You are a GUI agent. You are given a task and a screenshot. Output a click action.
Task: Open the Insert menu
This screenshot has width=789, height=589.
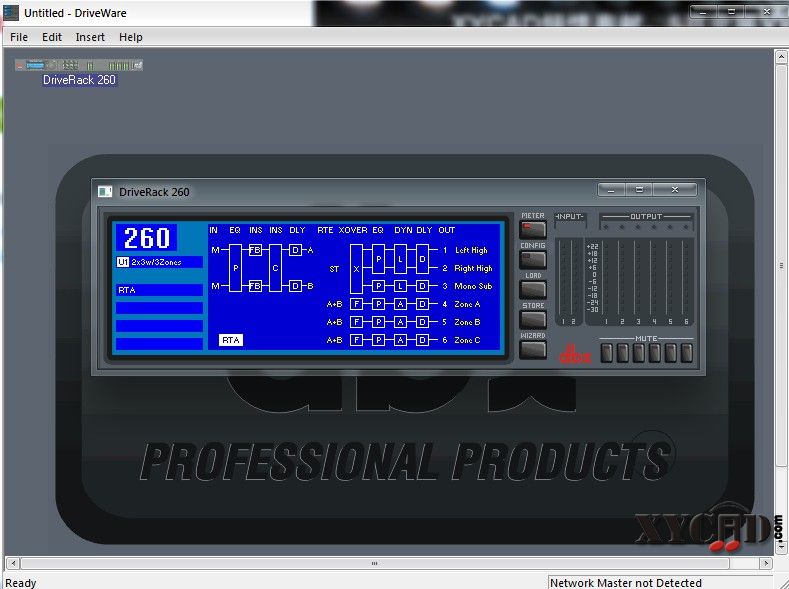point(90,37)
